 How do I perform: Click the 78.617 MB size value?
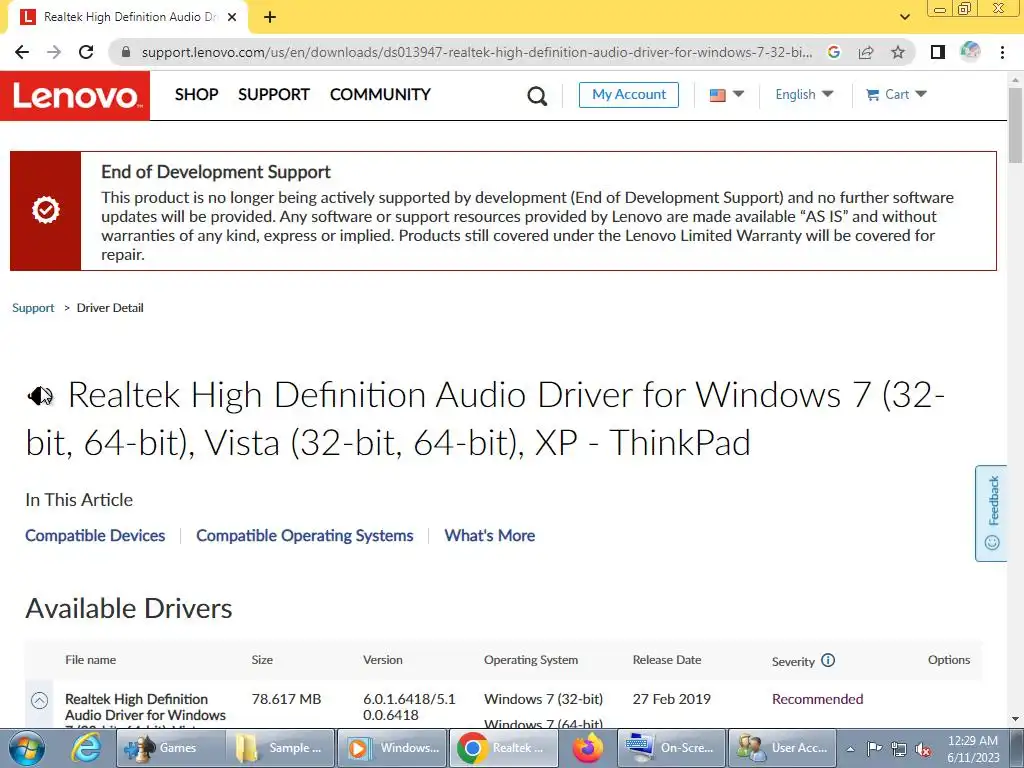point(286,699)
